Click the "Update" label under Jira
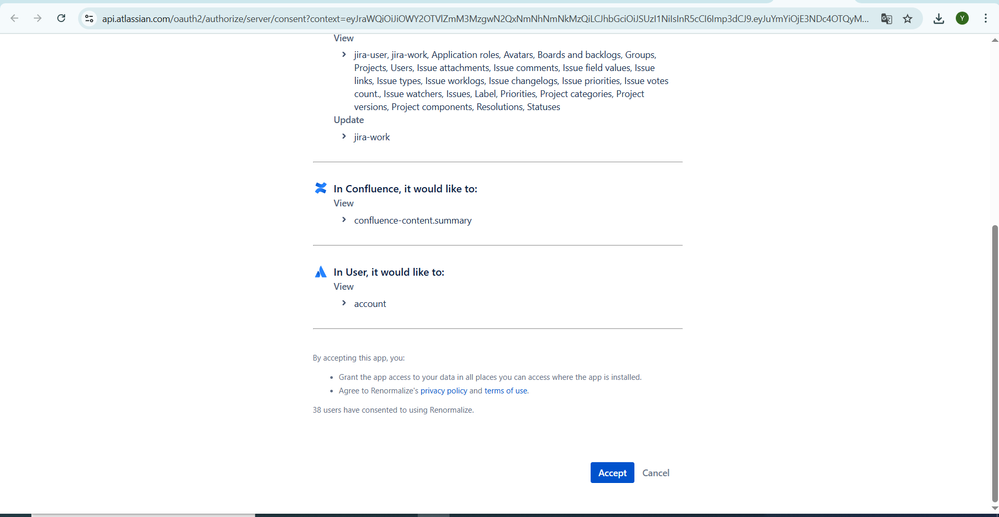Screen dimensions: 999x517 click(349, 120)
